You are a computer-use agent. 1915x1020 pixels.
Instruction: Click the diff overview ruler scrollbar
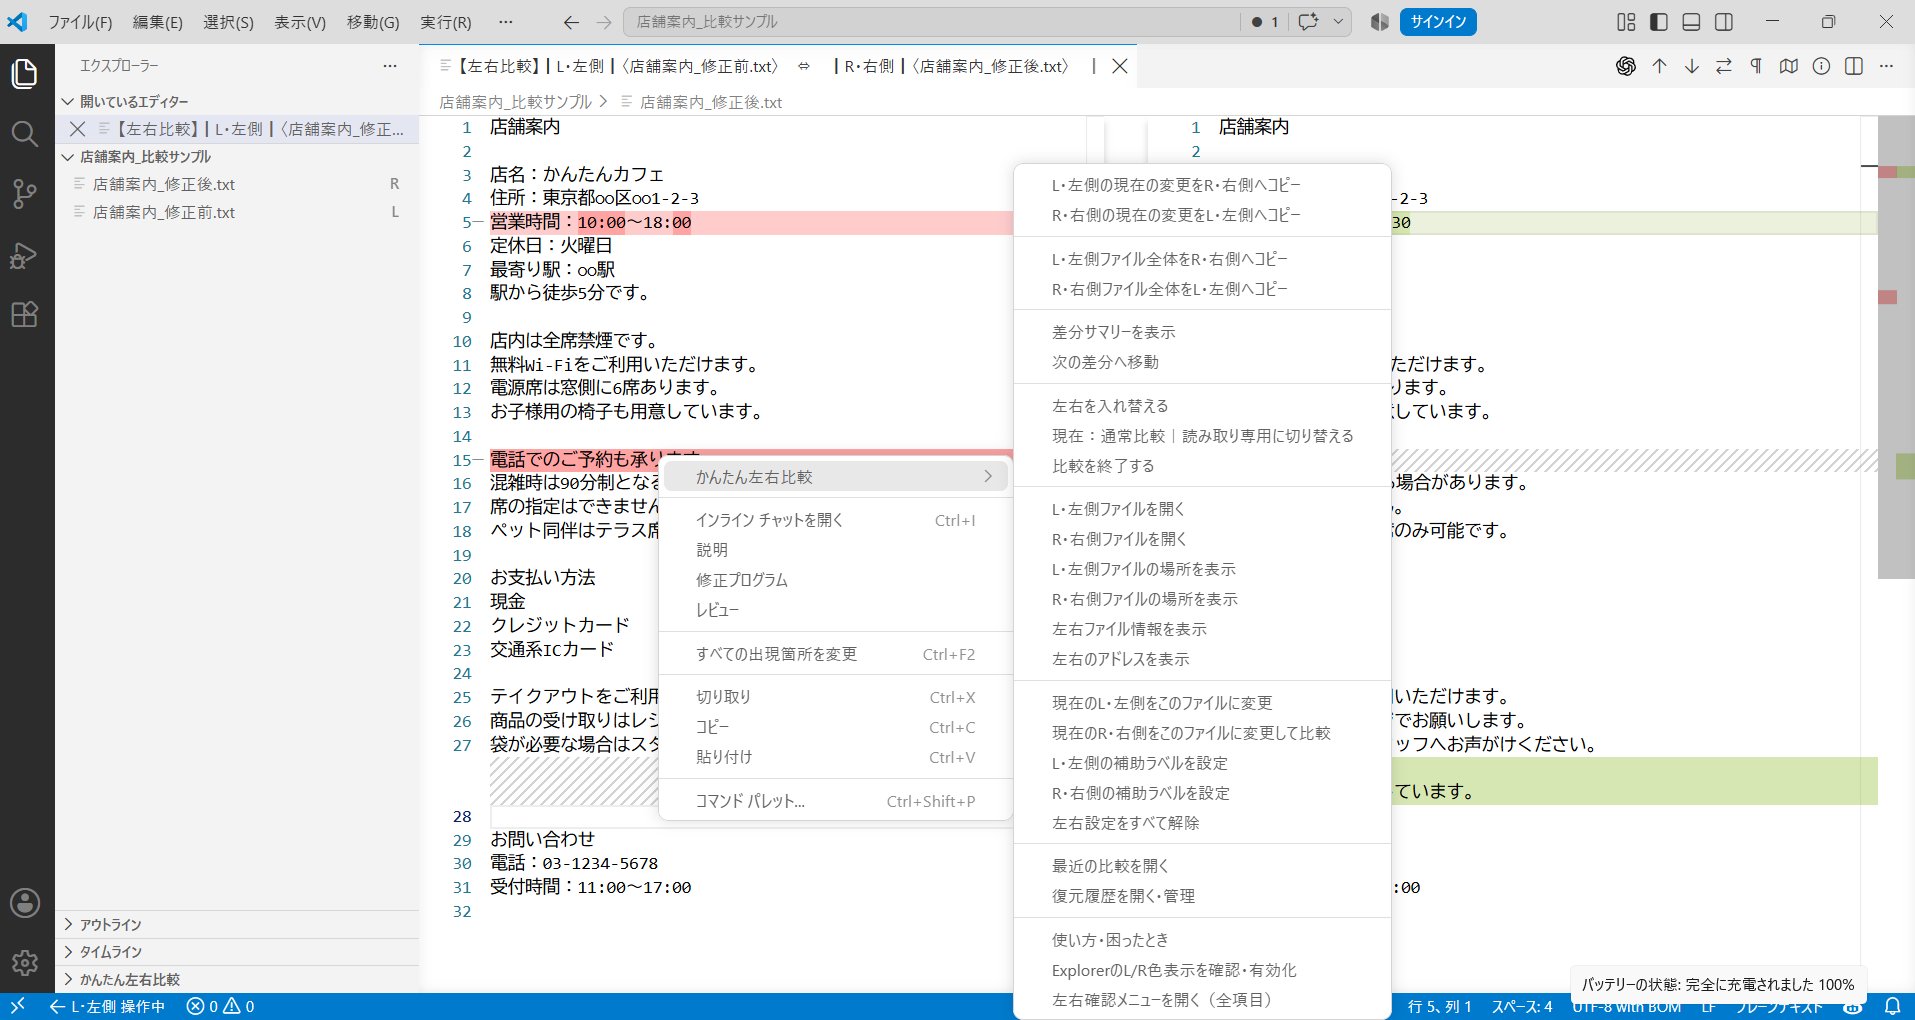pyautogui.click(x=1896, y=347)
